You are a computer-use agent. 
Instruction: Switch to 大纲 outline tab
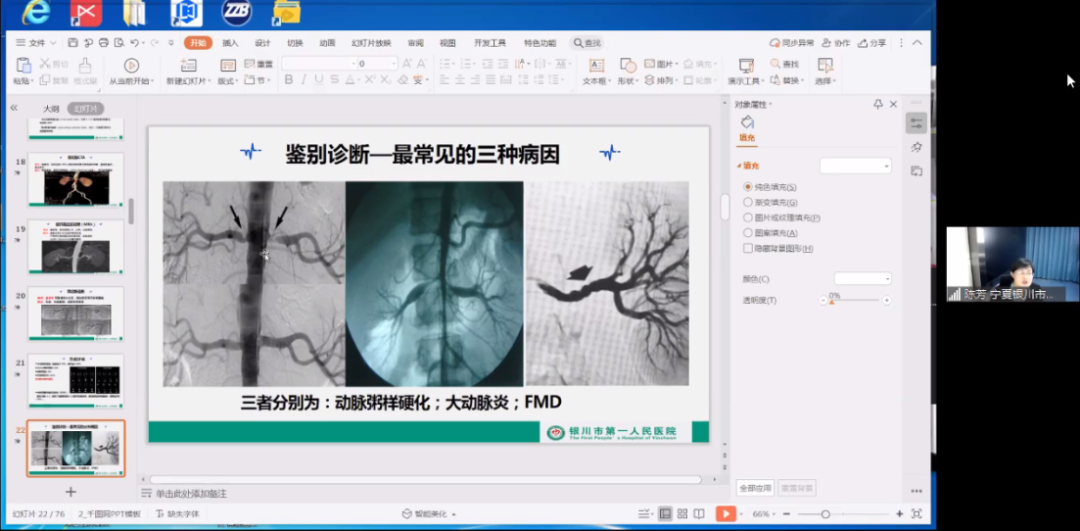coord(52,109)
